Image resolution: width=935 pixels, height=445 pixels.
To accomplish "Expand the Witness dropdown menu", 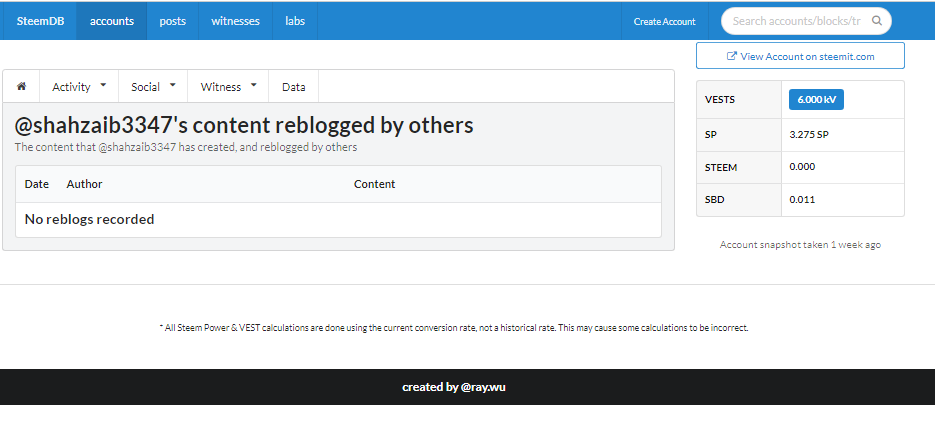I will (x=228, y=86).
